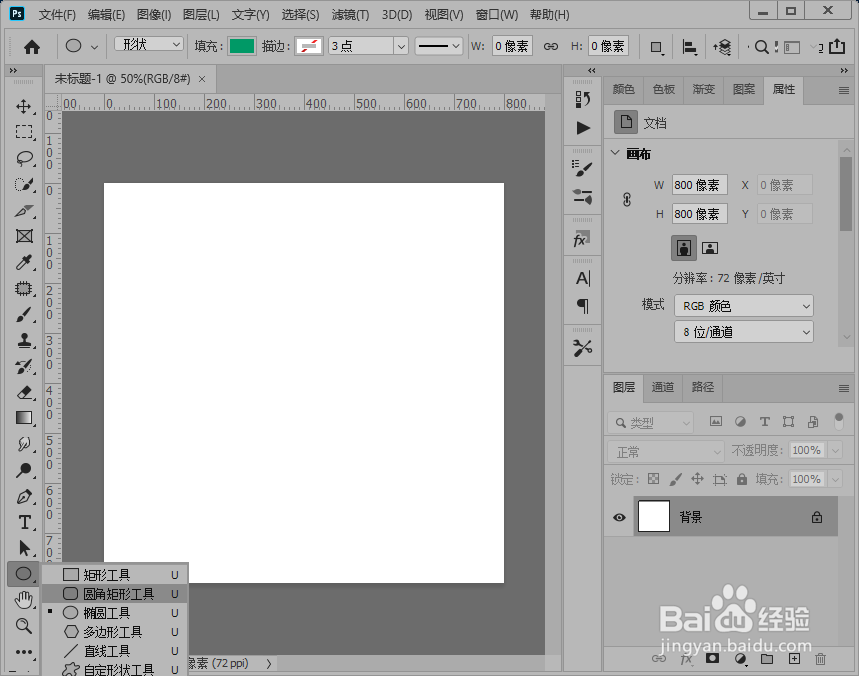Select the Clone Stamp tool
The height and width of the screenshot is (676, 859).
pyautogui.click(x=24, y=341)
